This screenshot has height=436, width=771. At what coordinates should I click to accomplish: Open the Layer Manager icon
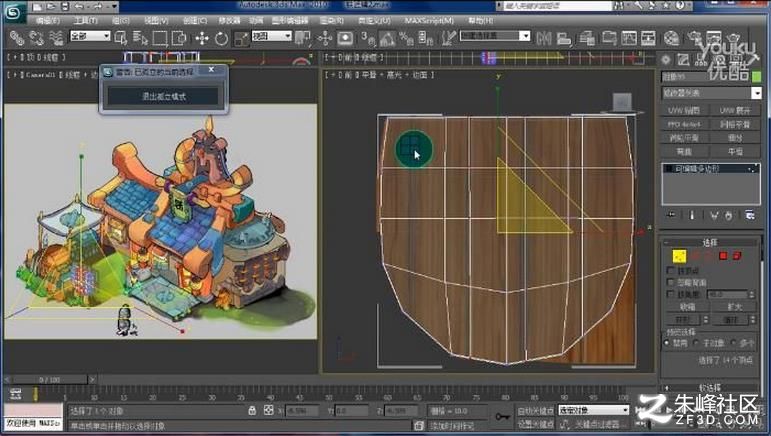coord(587,38)
